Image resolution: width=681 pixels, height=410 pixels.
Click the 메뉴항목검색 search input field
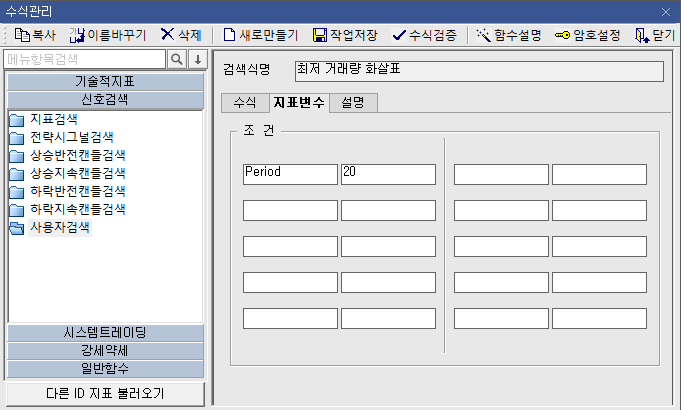[85, 59]
